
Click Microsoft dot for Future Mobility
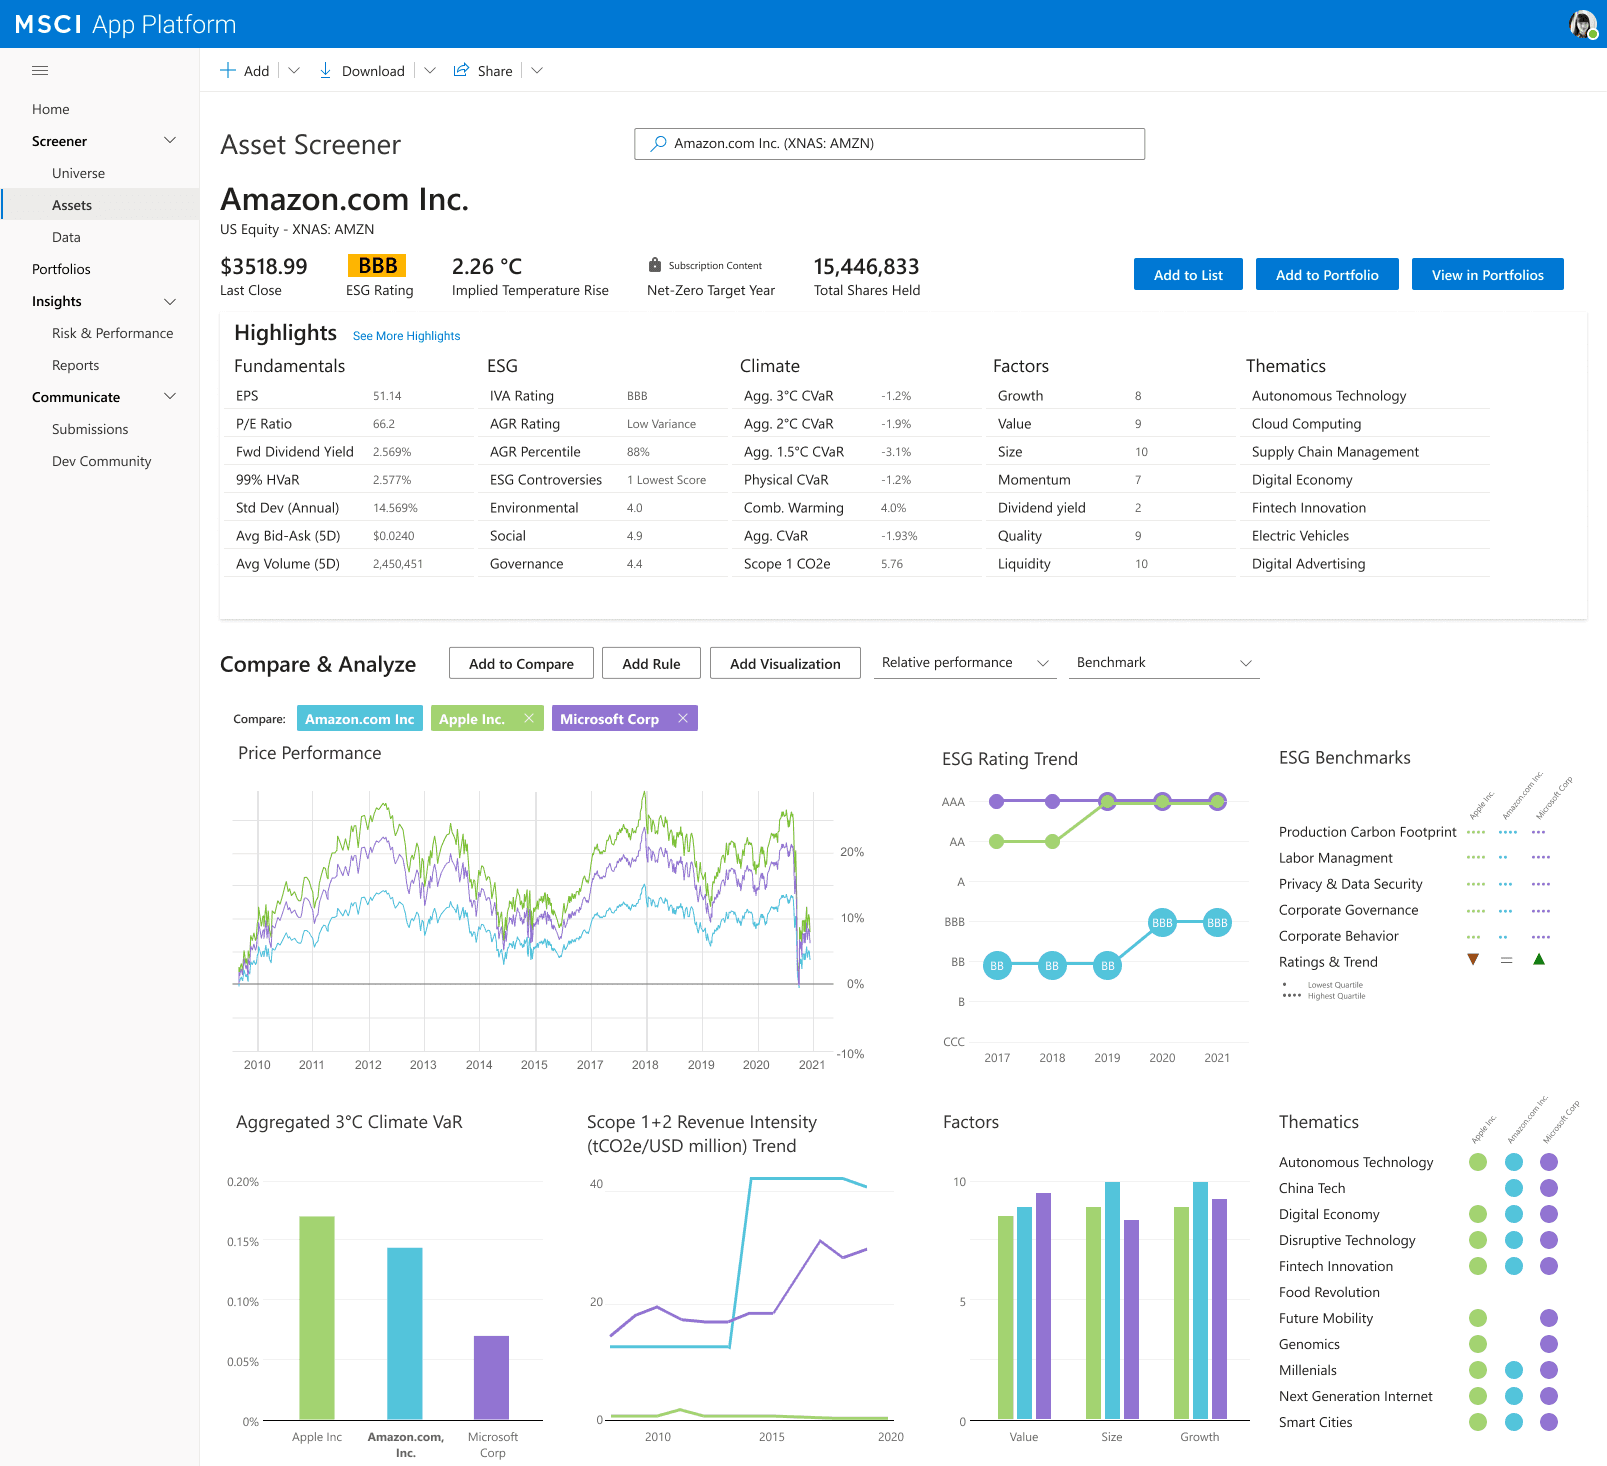pos(1549,1318)
